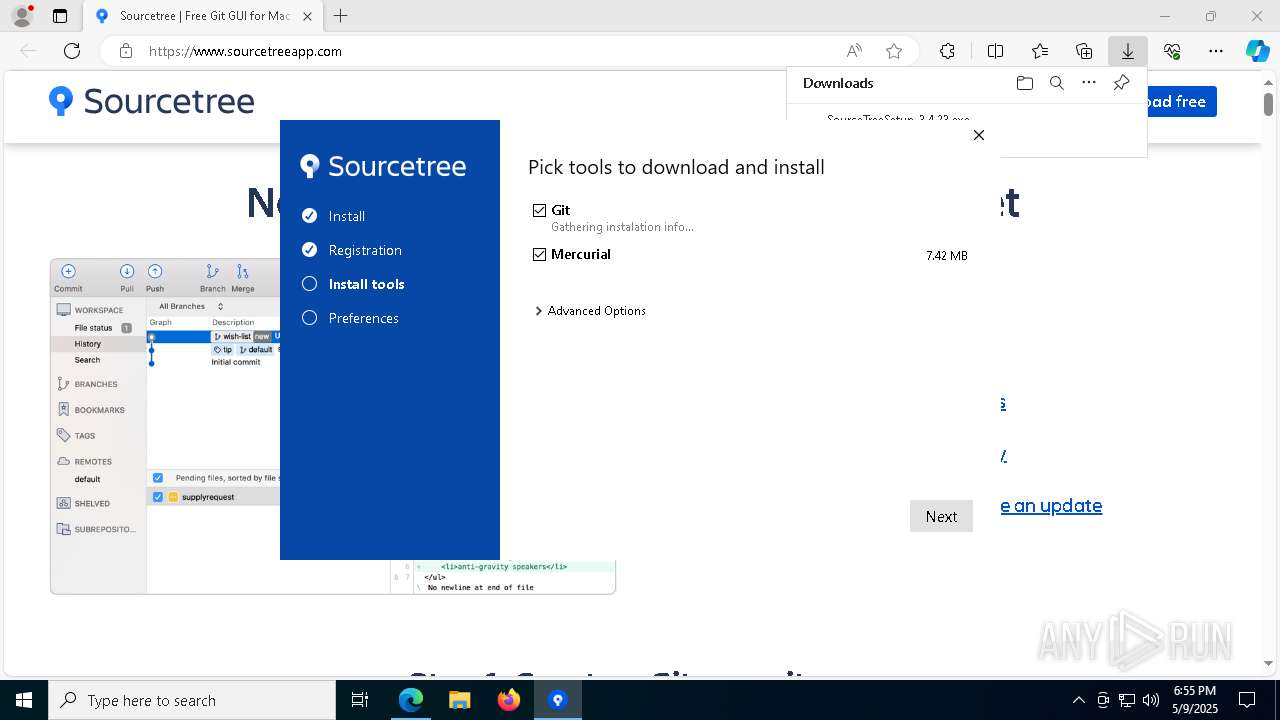Screen dimensions: 1280x720
Task: Open File Explorer from taskbar
Action: coord(459,700)
